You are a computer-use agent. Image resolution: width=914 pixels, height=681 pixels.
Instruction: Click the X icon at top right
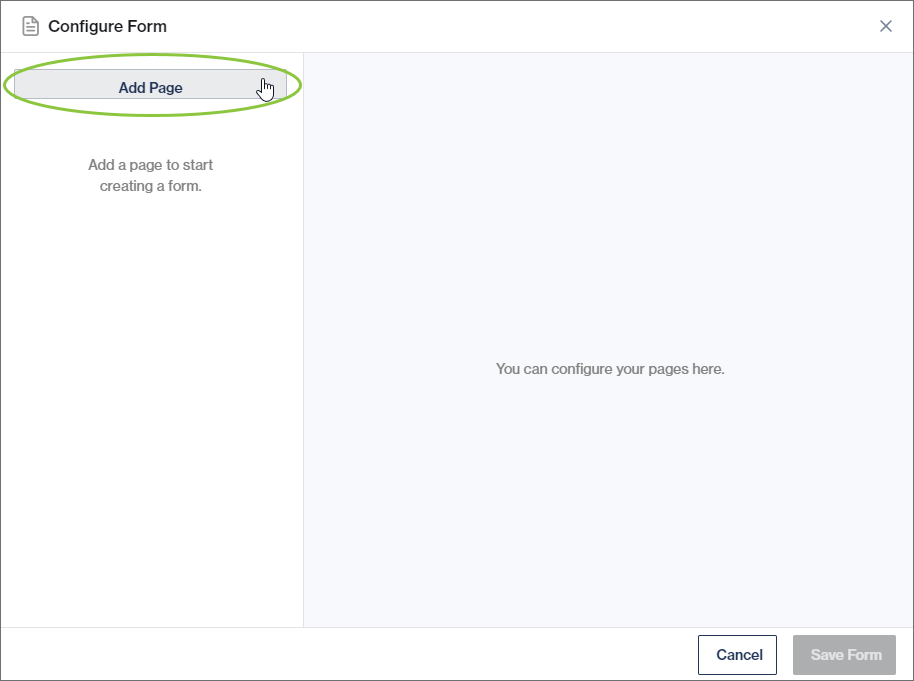pos(885,26)
